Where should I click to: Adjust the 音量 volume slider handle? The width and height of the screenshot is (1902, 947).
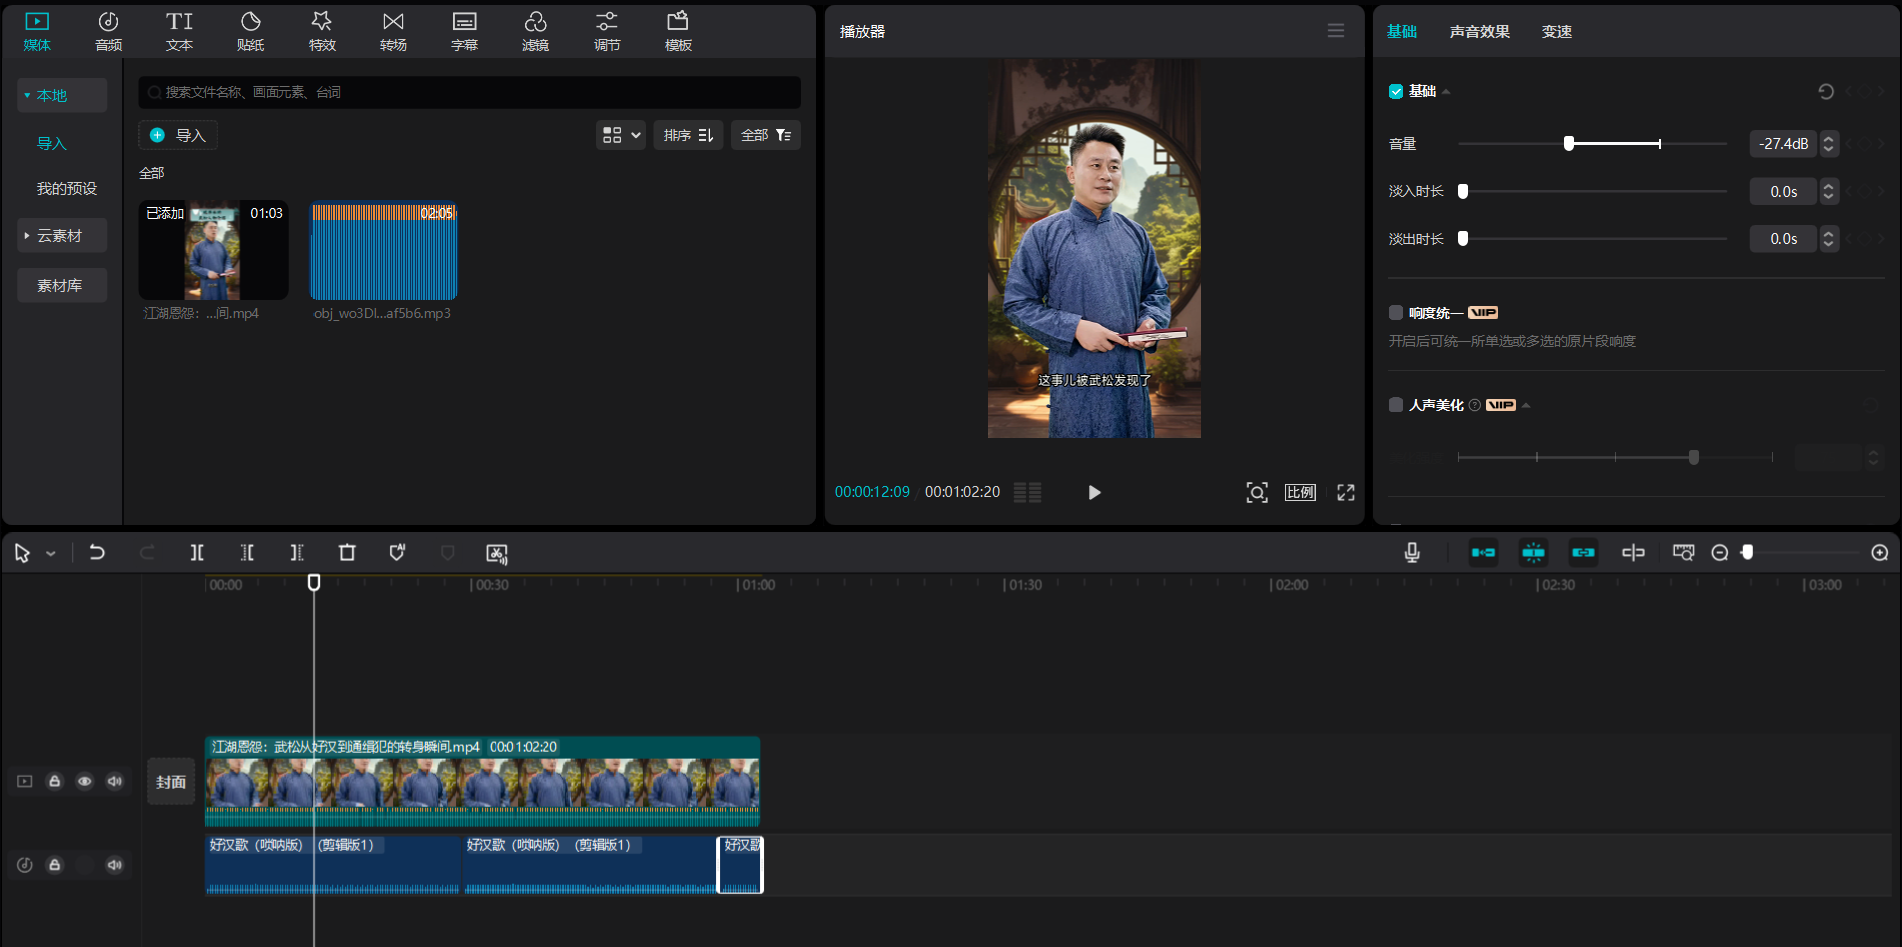point(1569,143)
